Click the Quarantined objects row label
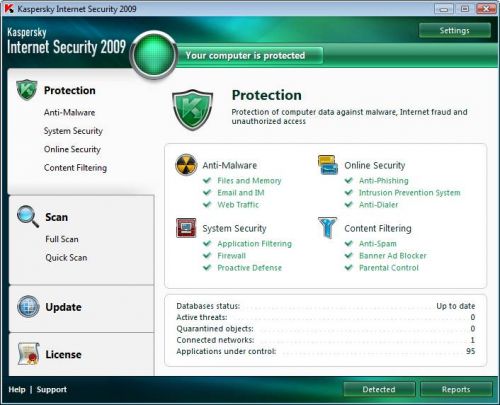This screenshot has height=405, width=500. (215, 329)
